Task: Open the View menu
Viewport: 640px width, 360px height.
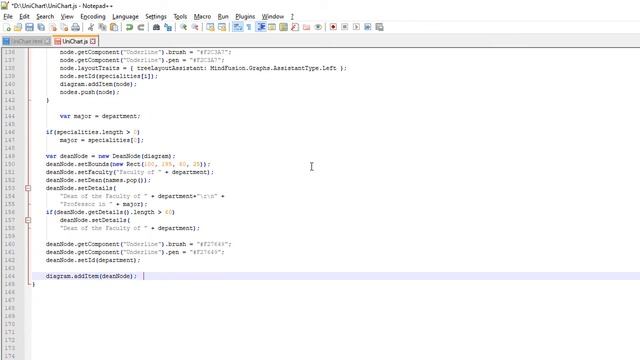Action: 67,16
